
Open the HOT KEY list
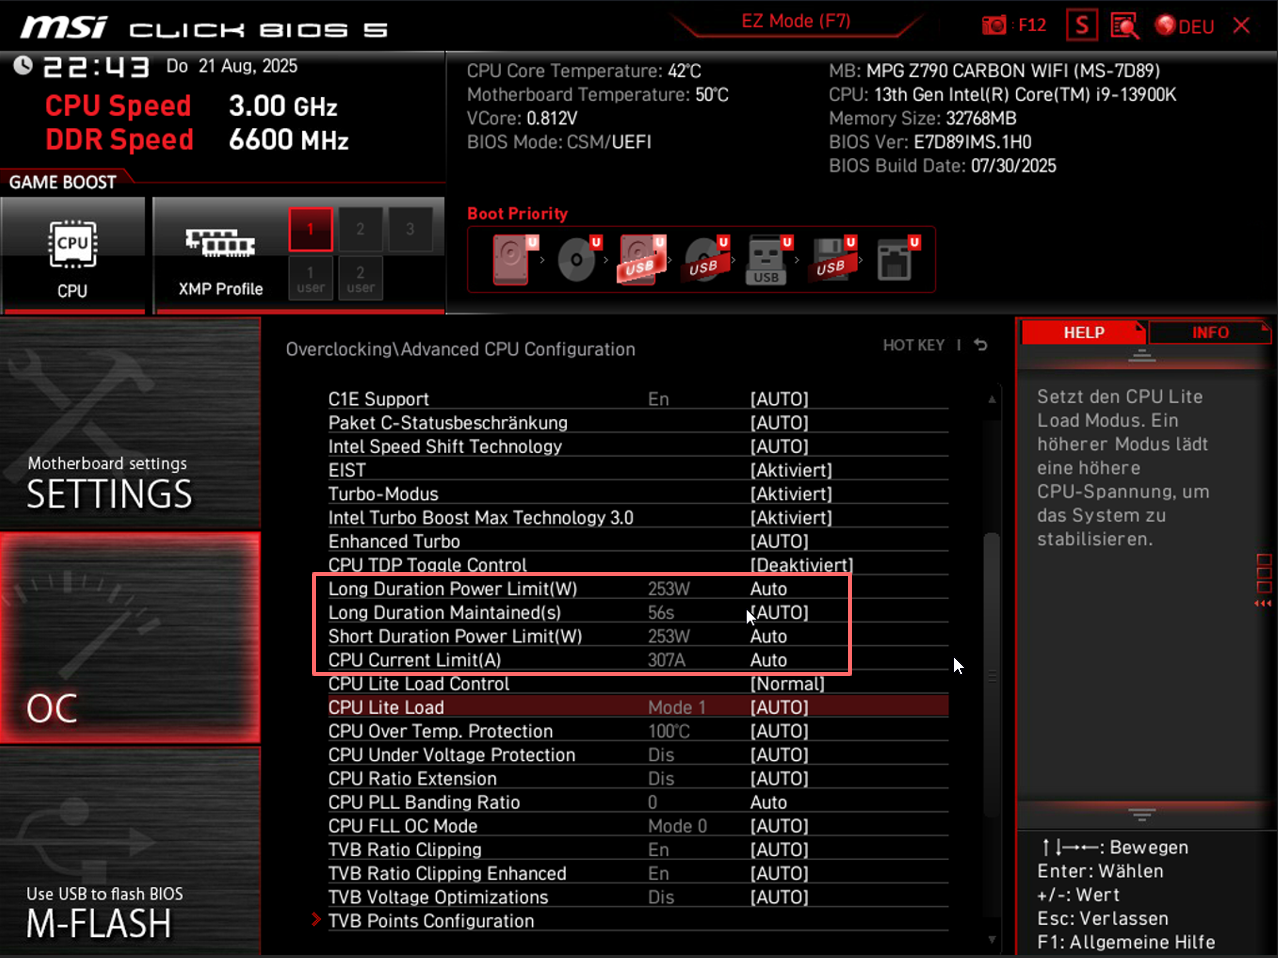coord(913,345)
